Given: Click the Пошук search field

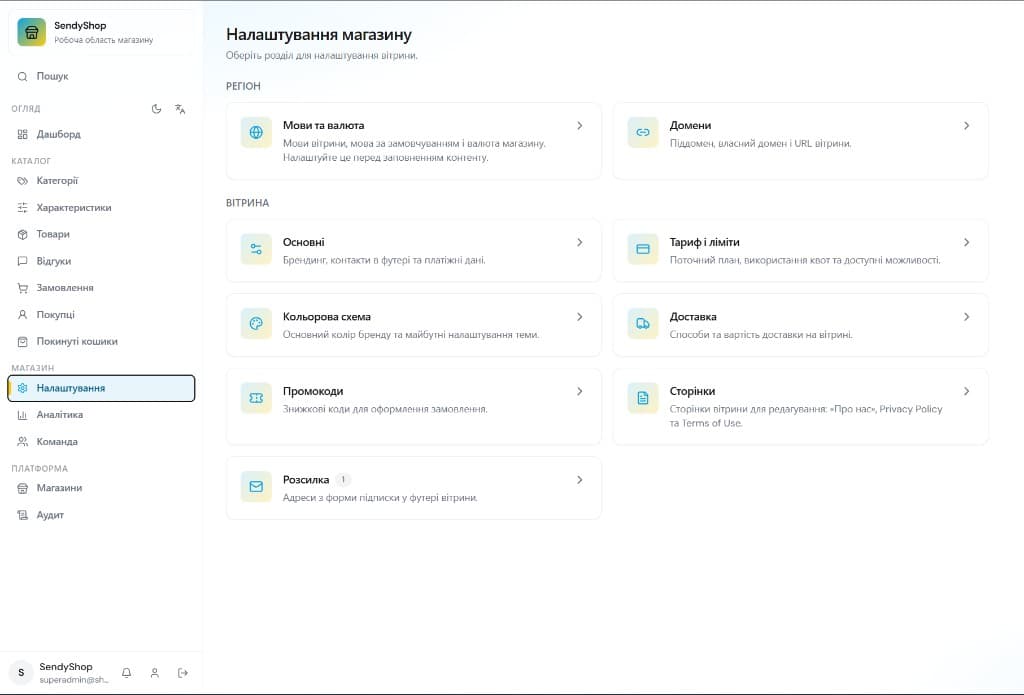Looking at the screenshot, I should 101,76.
